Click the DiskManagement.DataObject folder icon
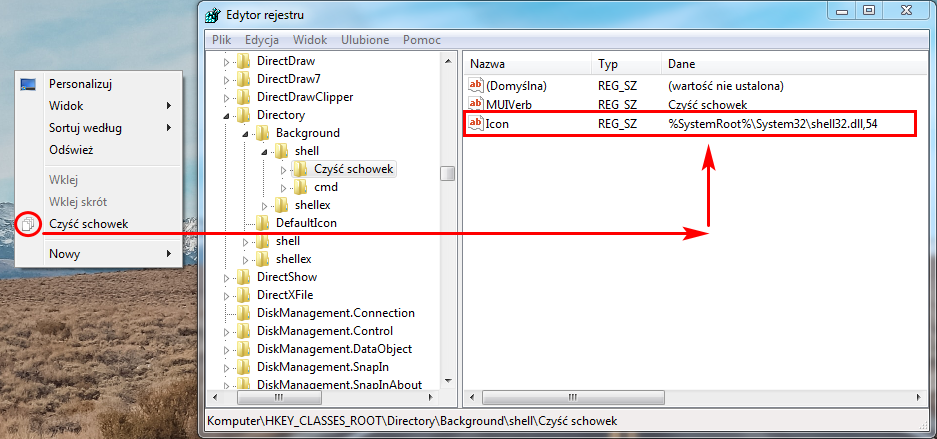 243,349
